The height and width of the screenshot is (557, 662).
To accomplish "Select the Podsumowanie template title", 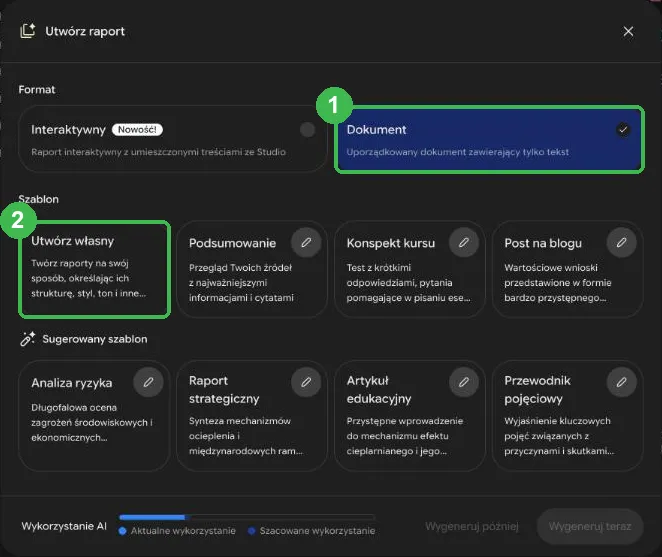I will pos(232,243).
